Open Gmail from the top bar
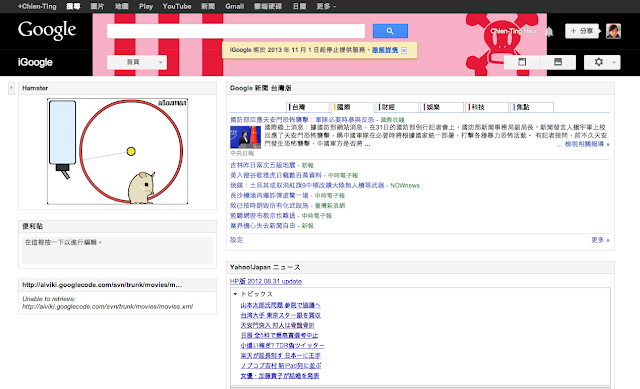Screen dimensions: 640x389 point(235,6)
